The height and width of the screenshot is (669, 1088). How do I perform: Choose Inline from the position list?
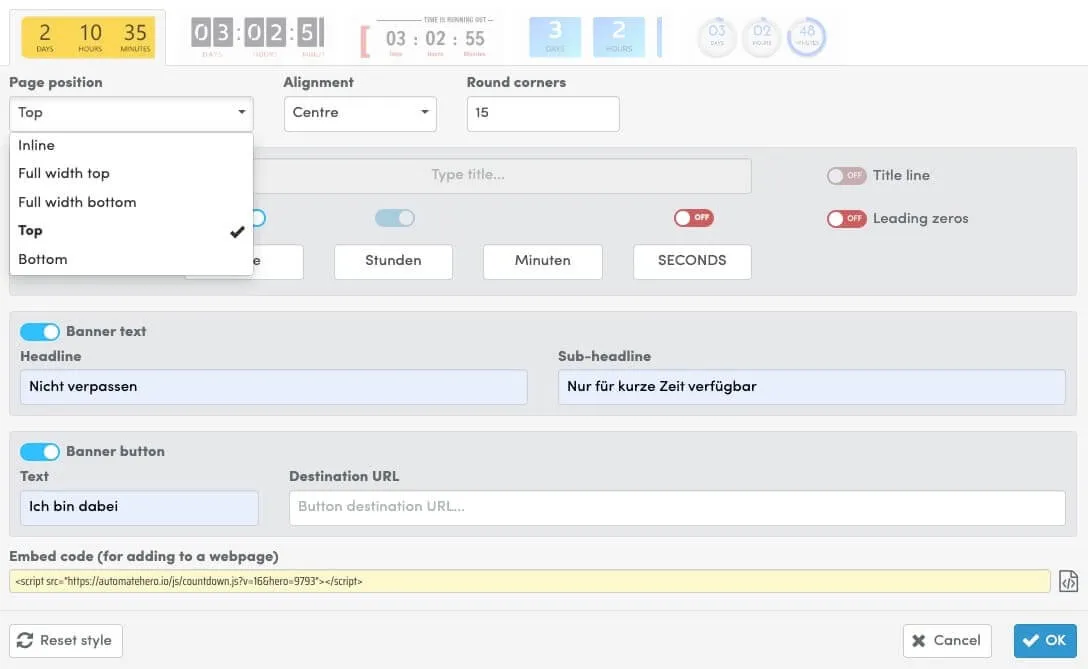[x=131, y=145]
